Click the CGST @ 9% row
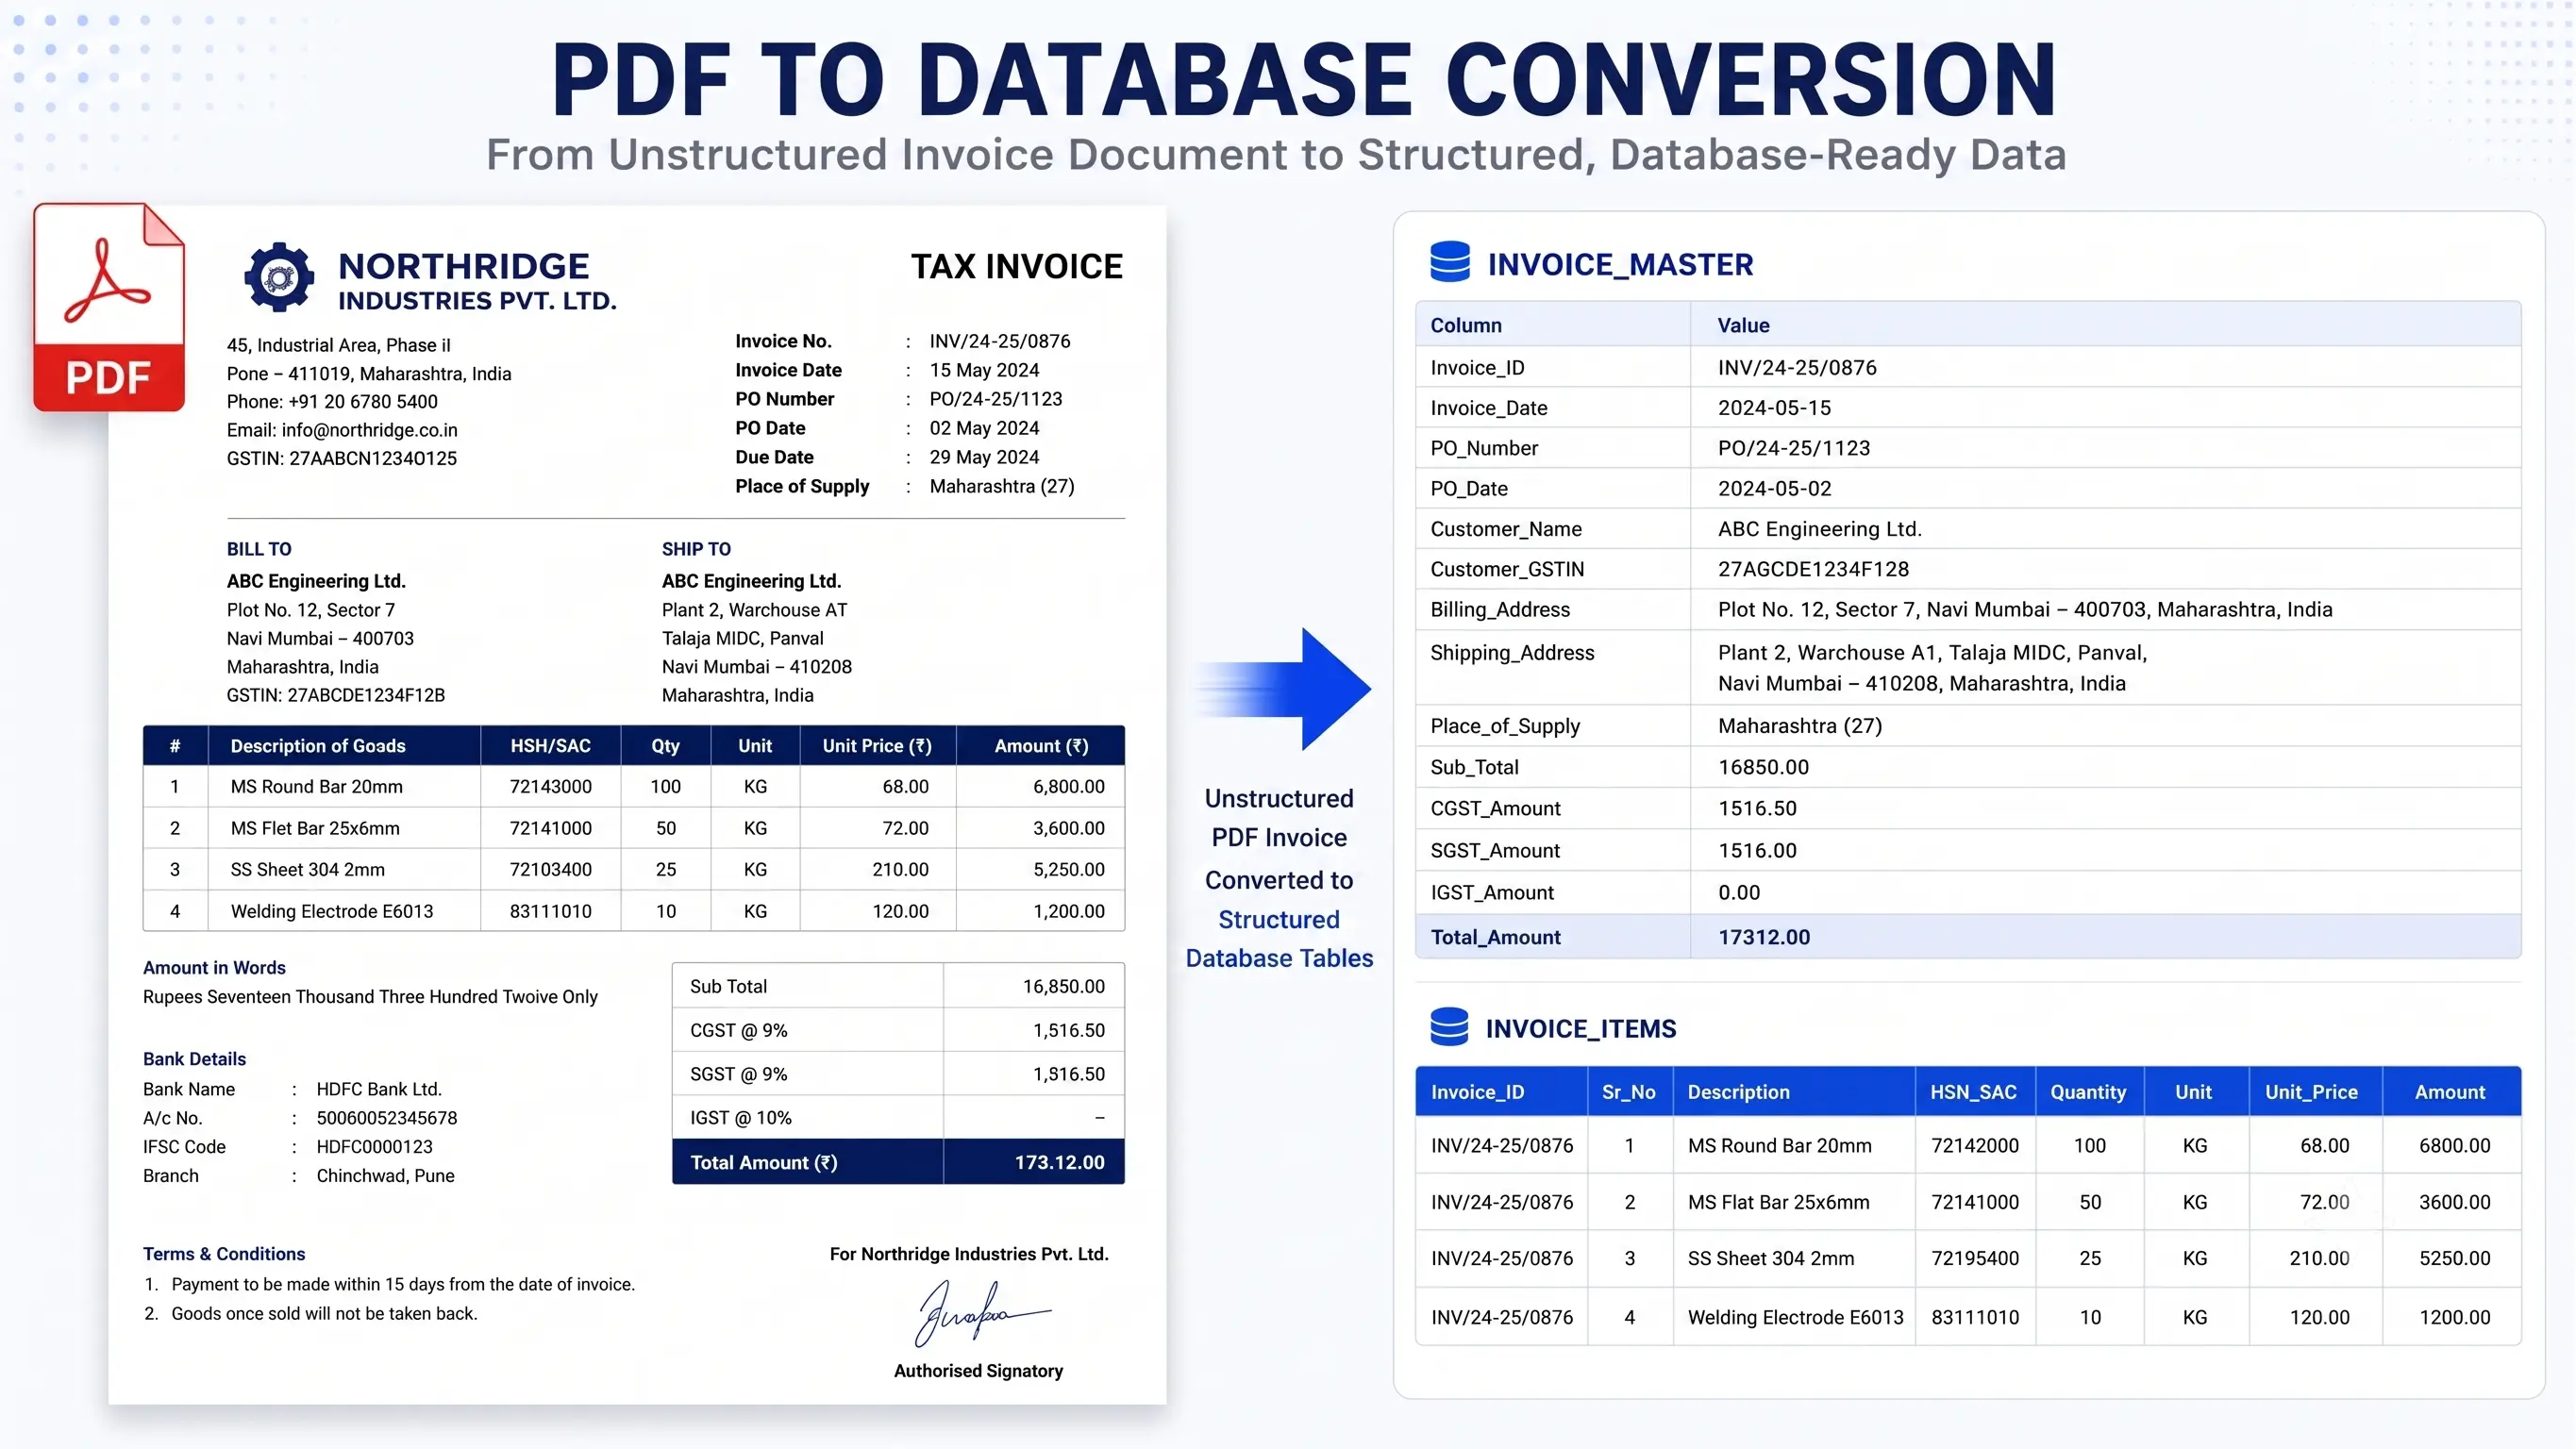This screenshot has width=2576, height=1449. (898, 1030)
